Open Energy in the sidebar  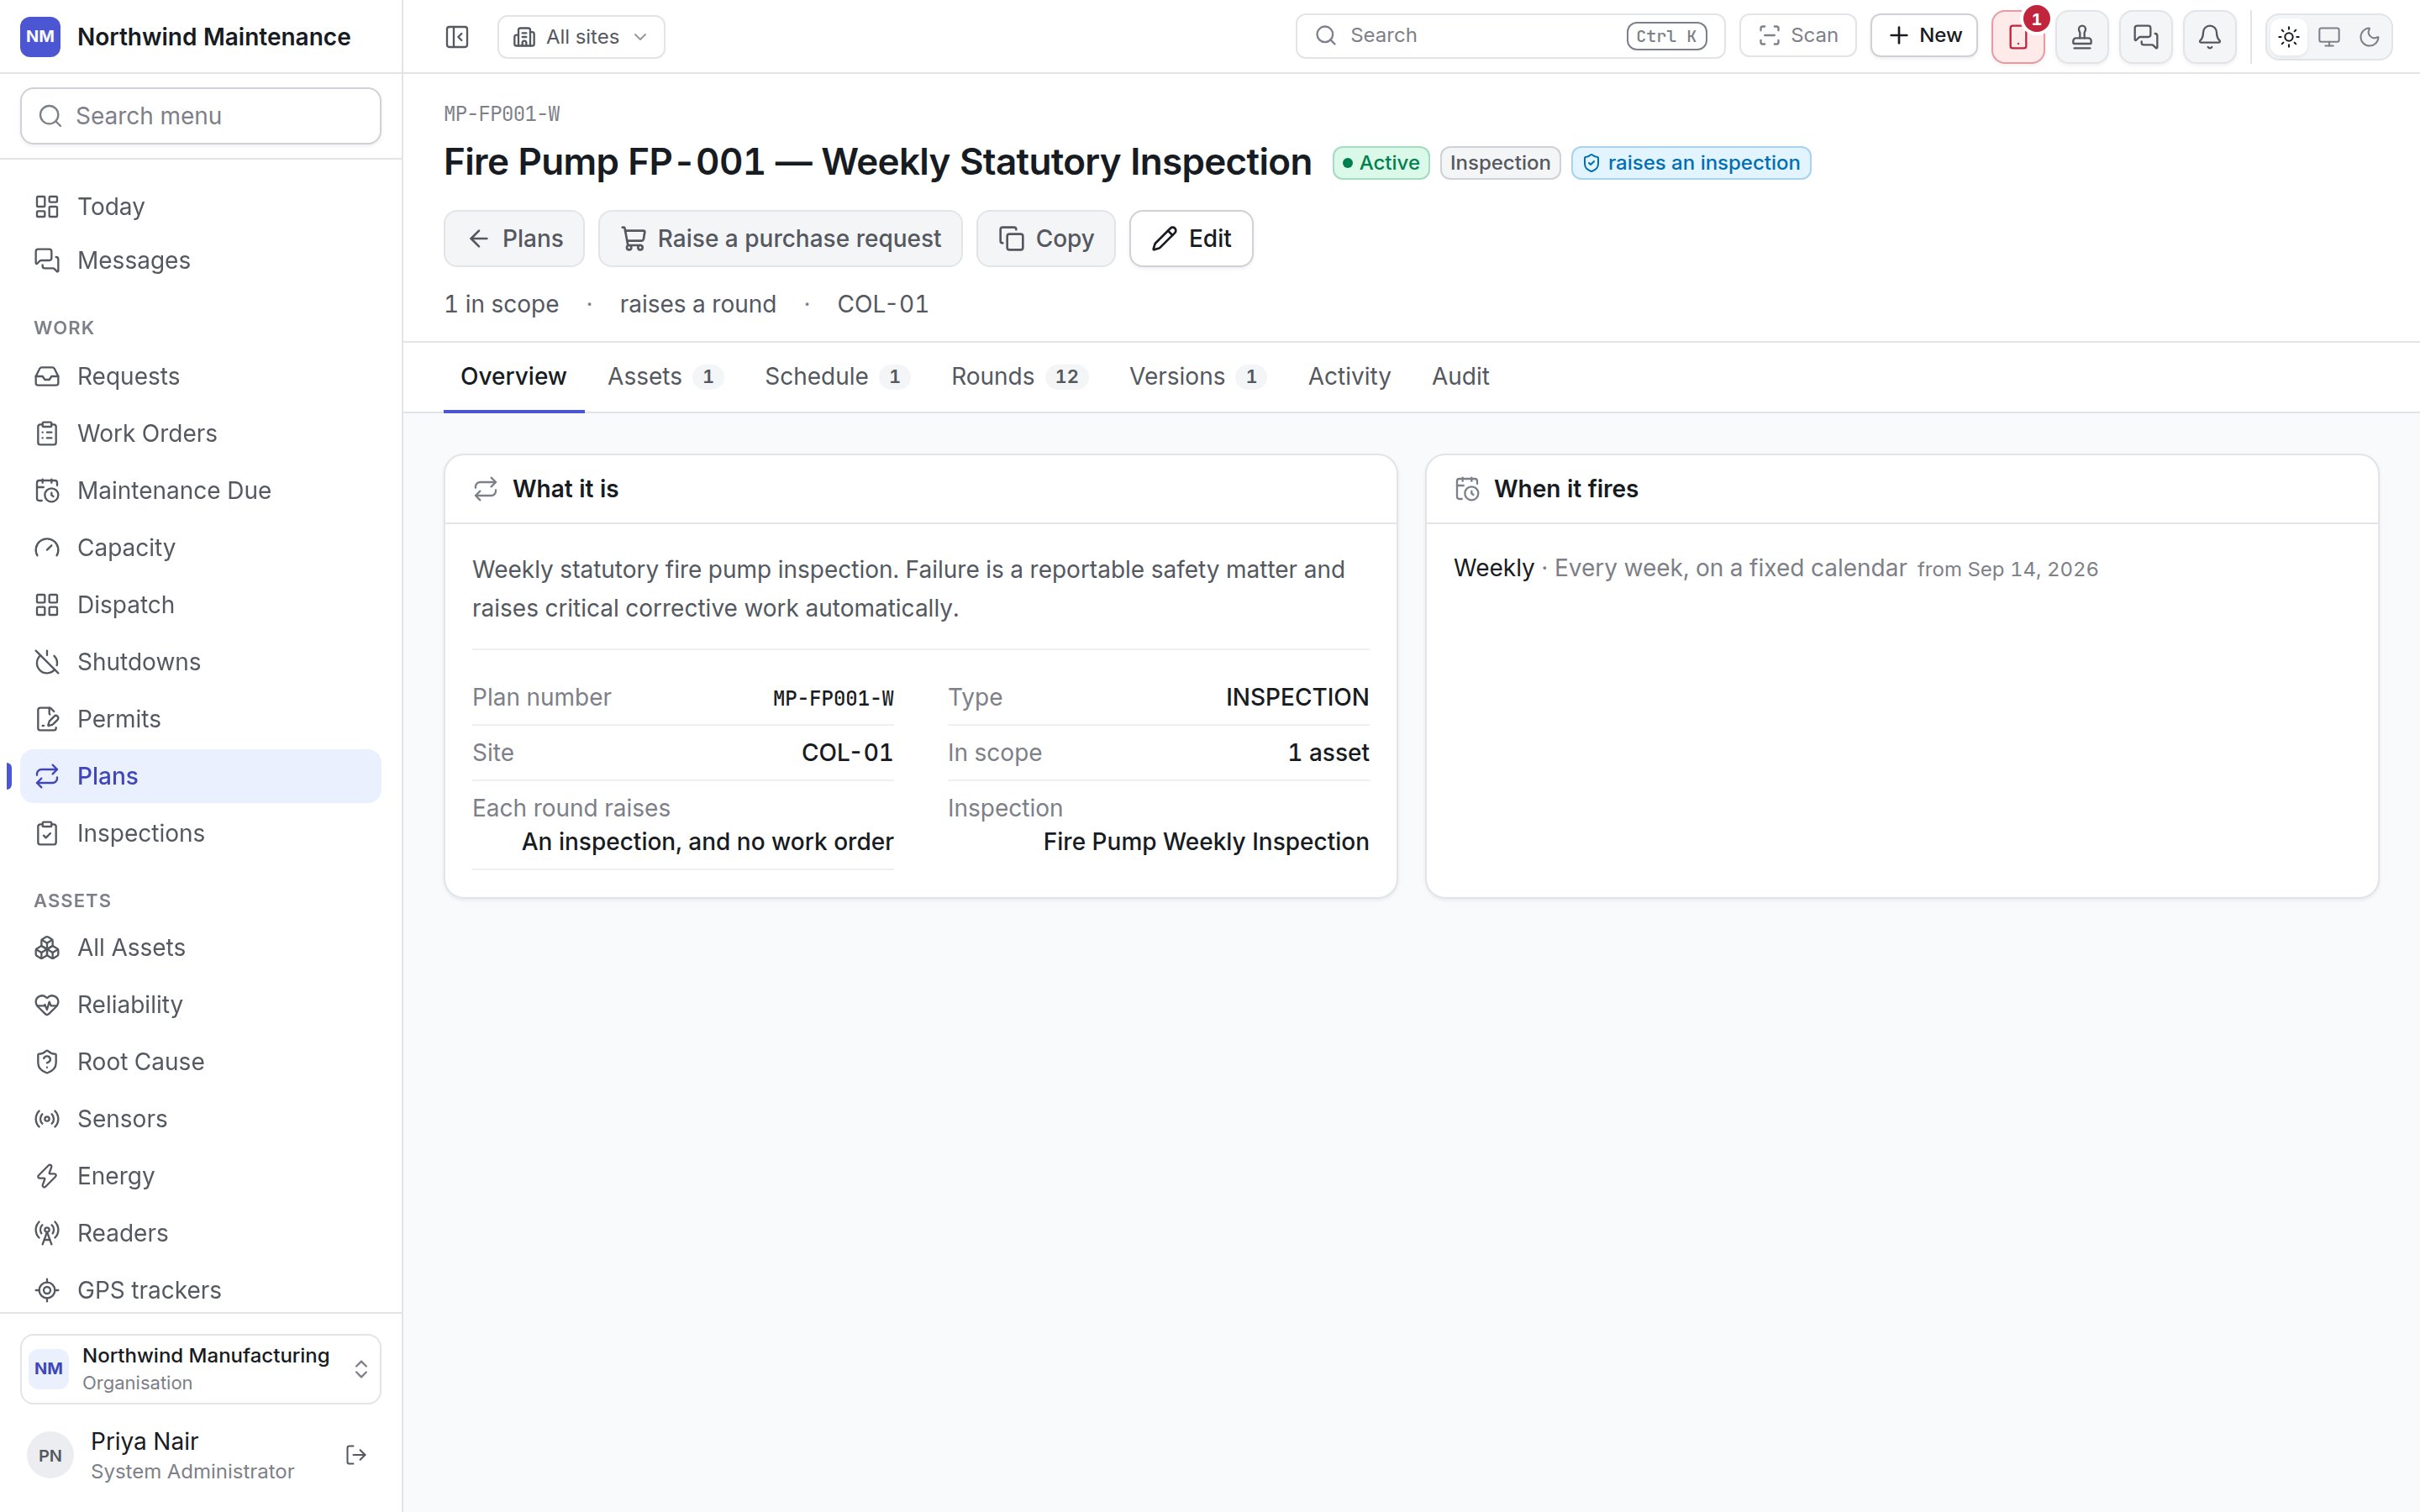201,1176
